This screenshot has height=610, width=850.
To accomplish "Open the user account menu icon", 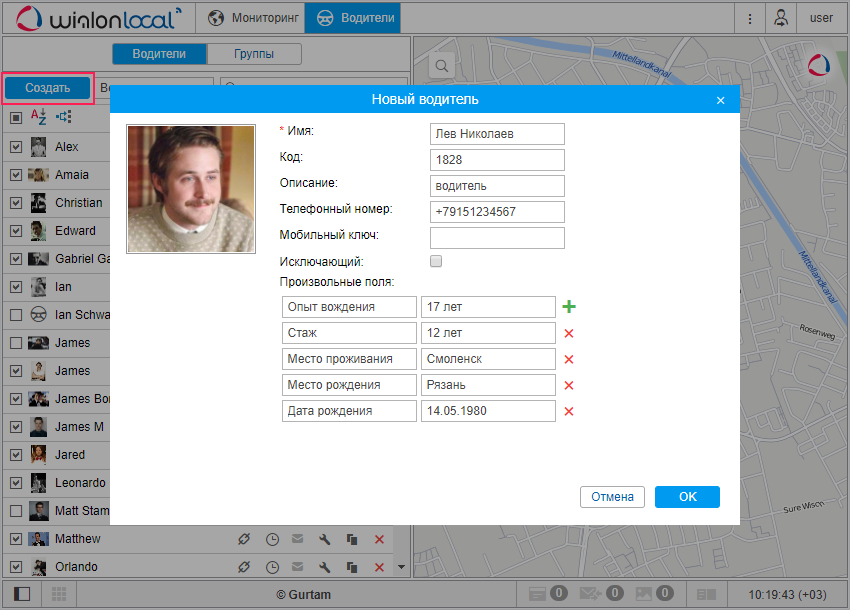I will click(x=780, y=18).
